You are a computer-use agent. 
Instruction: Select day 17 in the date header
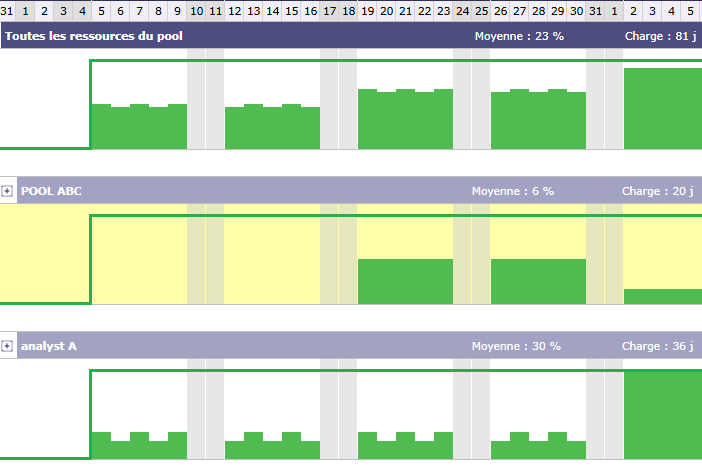click(329, 10)
